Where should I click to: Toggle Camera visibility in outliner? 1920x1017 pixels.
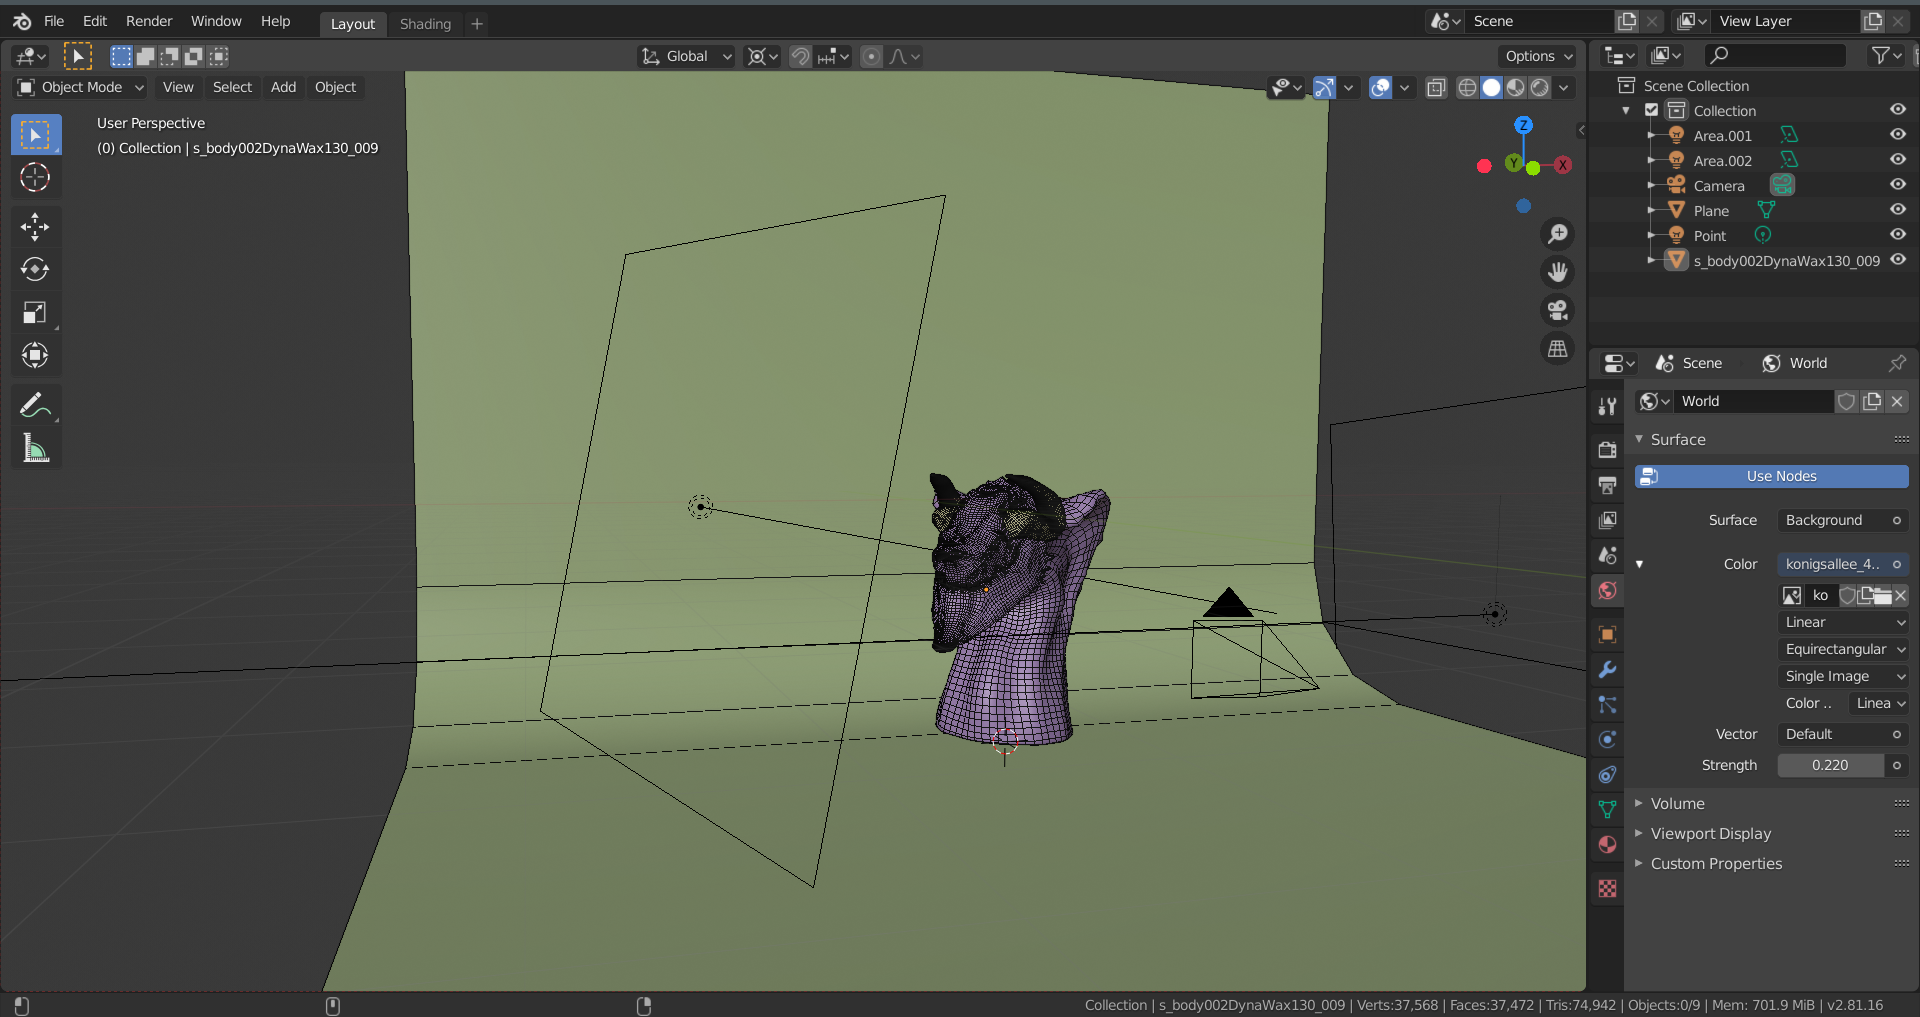[x=1898, y=184]
